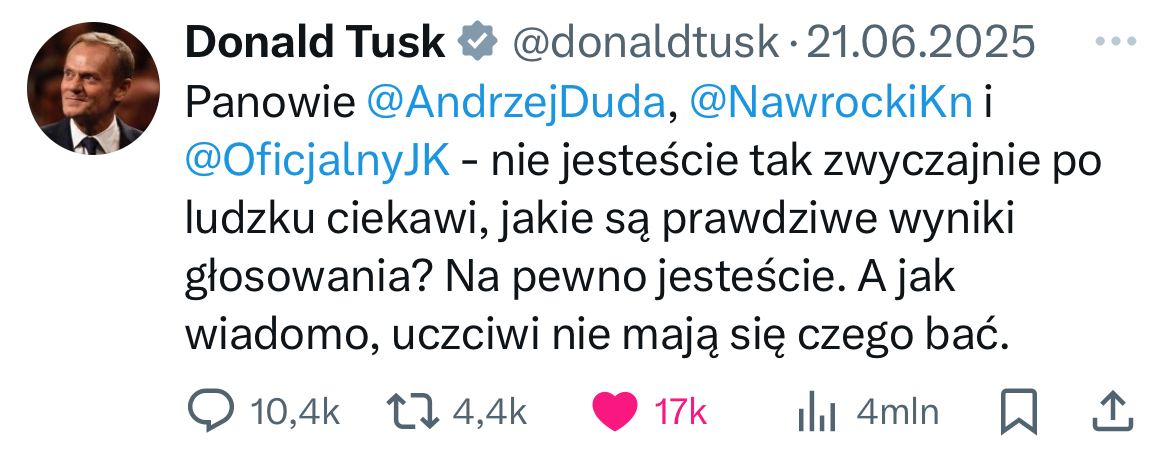Click the Donald Tusk display name
1170x454 pixels.
(315, 42)
